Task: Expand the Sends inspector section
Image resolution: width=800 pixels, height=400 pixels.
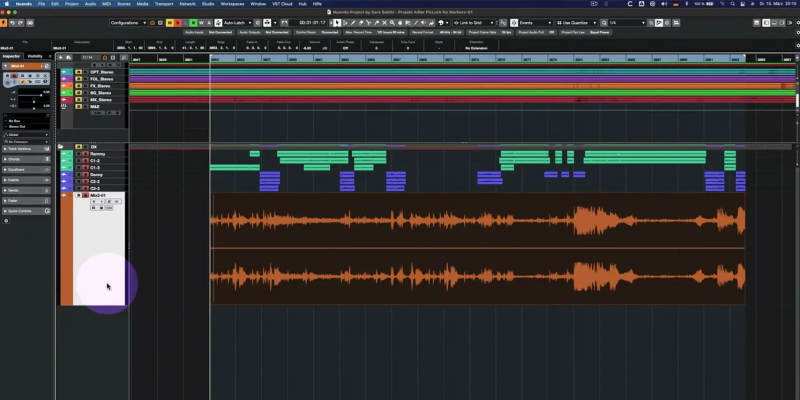Action: (27, 190)
